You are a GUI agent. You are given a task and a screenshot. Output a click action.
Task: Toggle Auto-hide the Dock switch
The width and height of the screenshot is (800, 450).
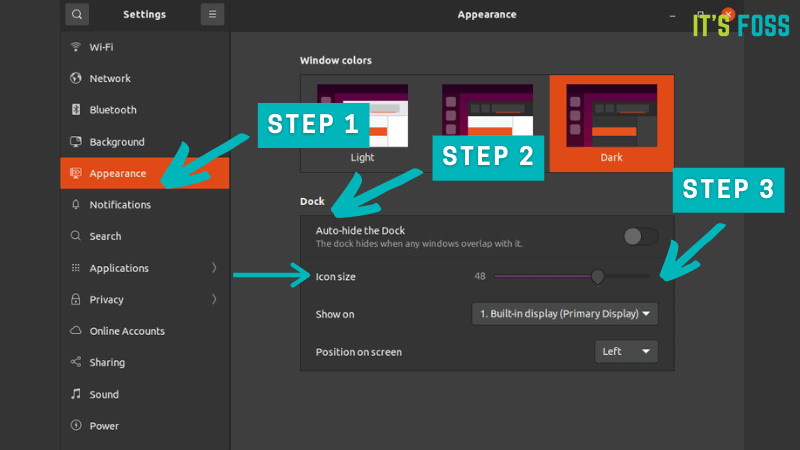(640, 236)
